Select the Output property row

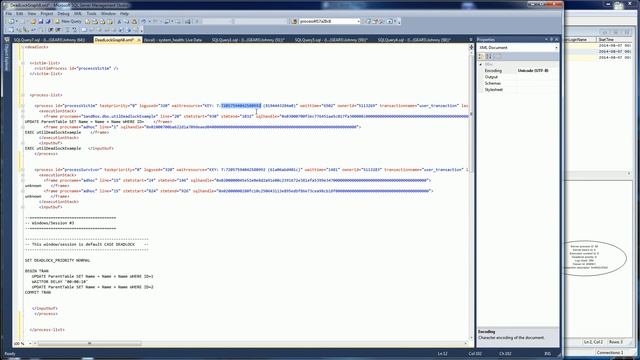(518, 77)
